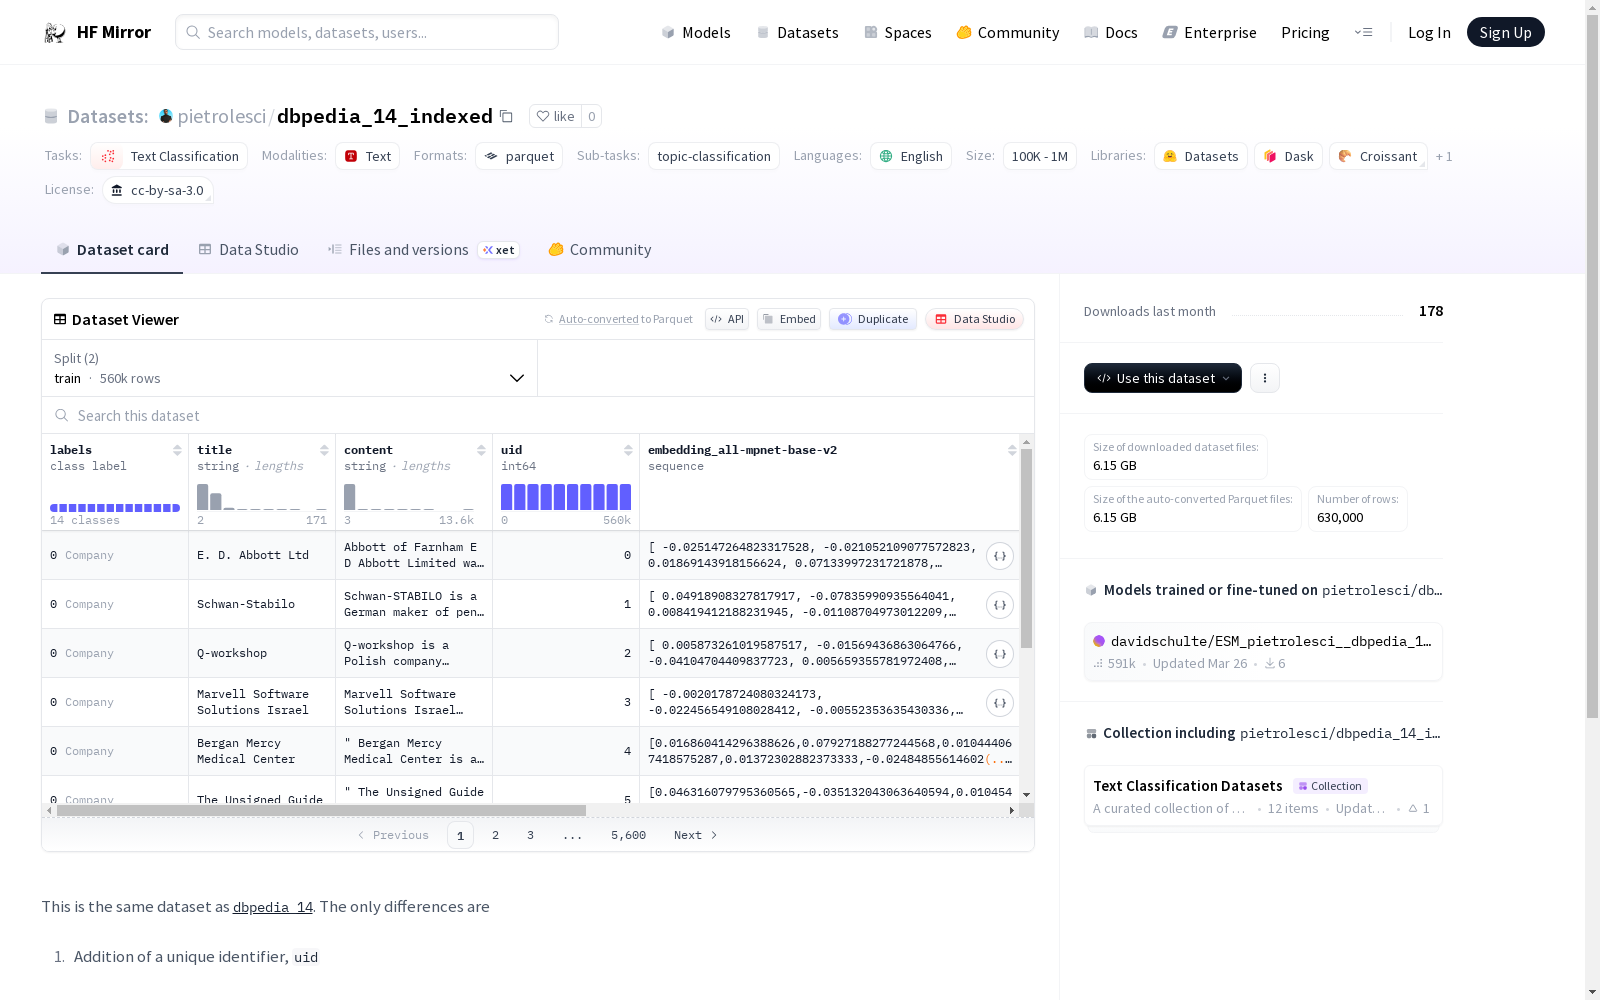The height and width of the screenshot is (1000, 1600).
Task: Sort the embedding_all-mpnet-base-v2 column
Action: [x=1012, y=451]
